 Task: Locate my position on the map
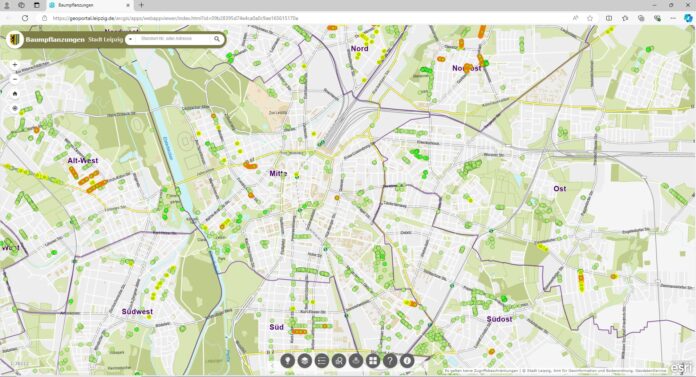coord(15,108)
